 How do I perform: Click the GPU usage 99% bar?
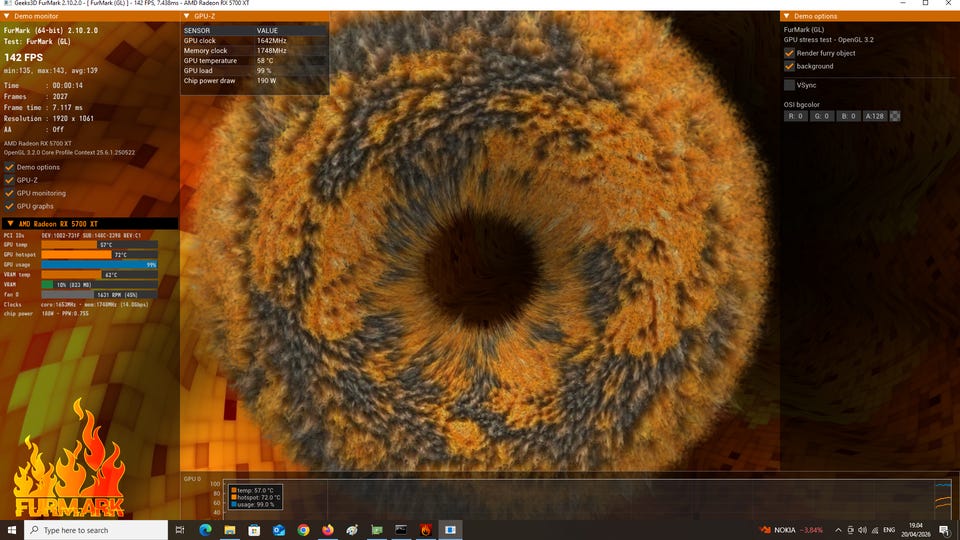[99, 264]
